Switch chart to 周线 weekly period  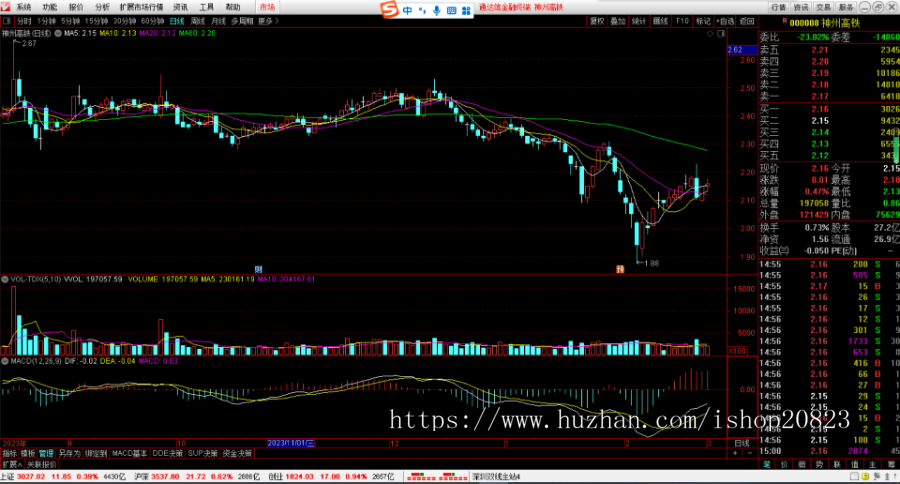pos(197,20)
